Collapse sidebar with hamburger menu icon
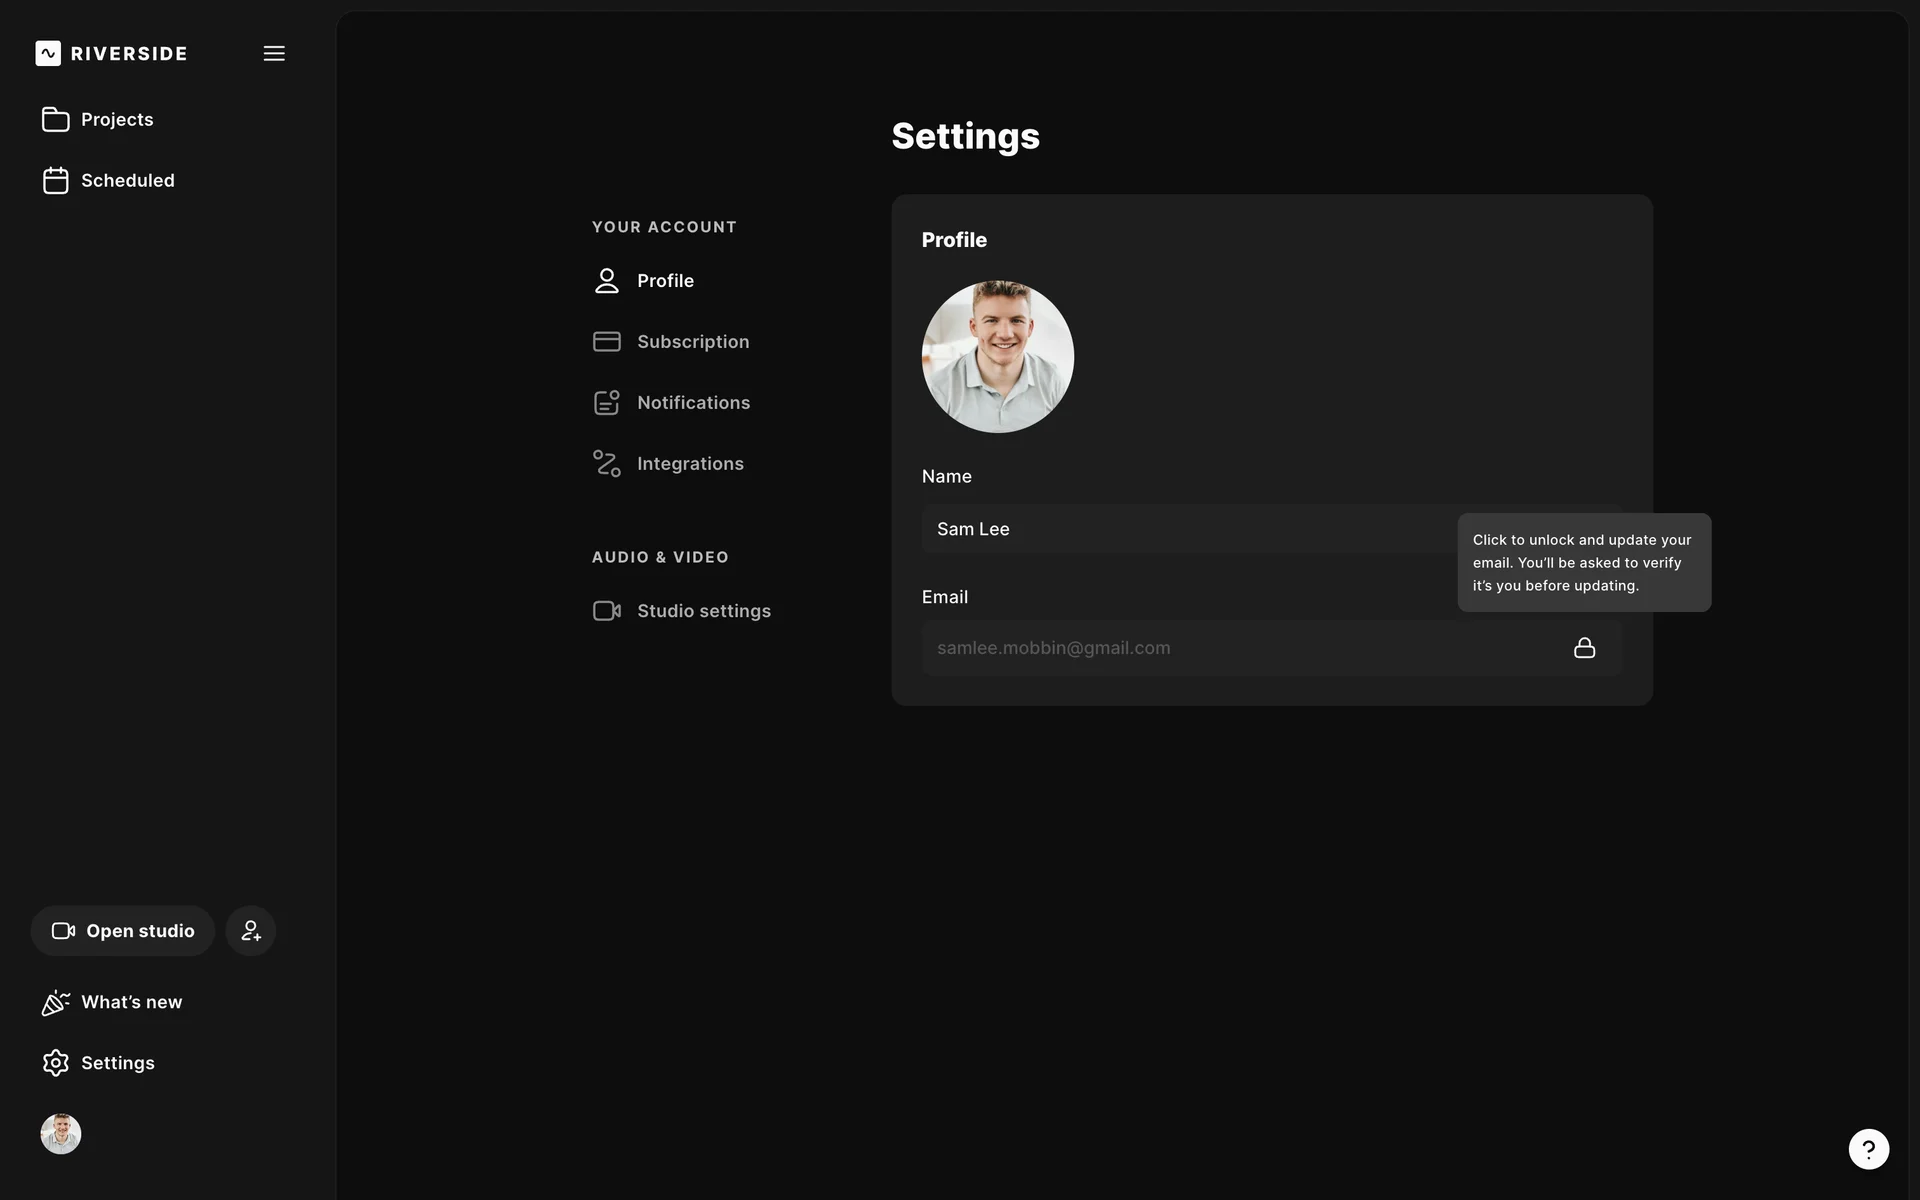This screenshot has width=1920, height=1200. [x=274, y=53]
